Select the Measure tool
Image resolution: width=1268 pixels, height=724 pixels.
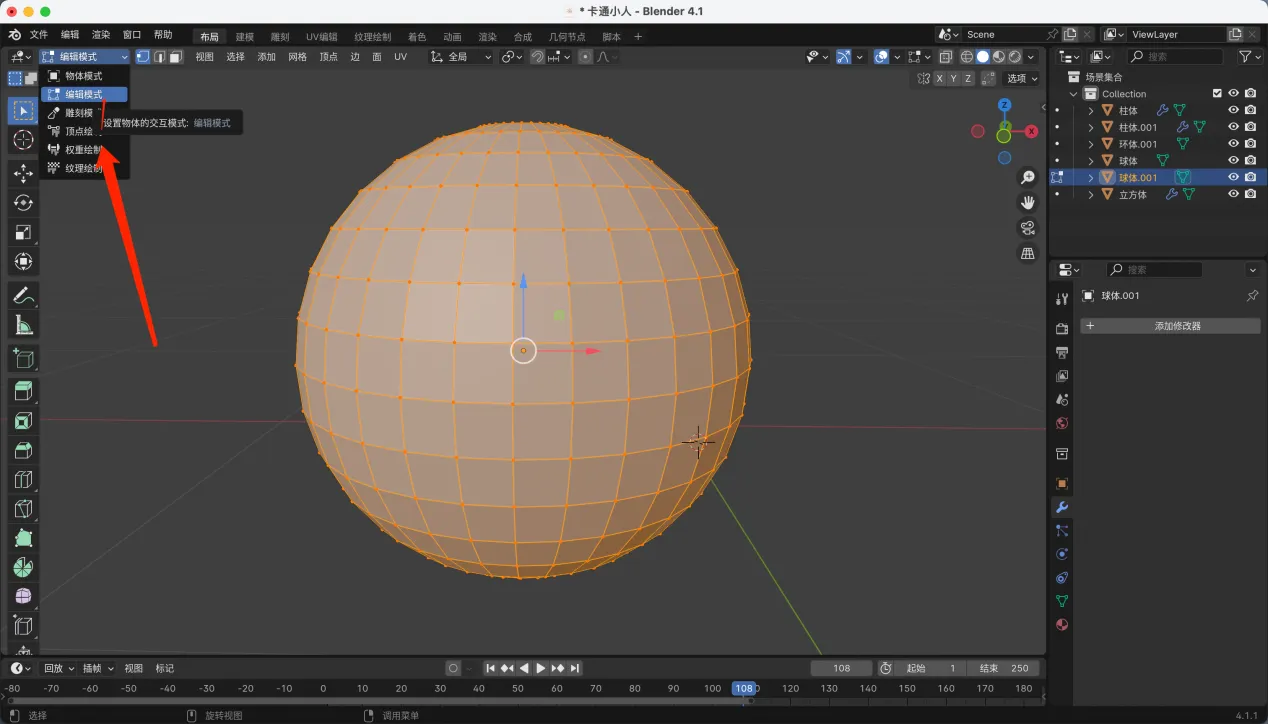(x=23, y=325)
